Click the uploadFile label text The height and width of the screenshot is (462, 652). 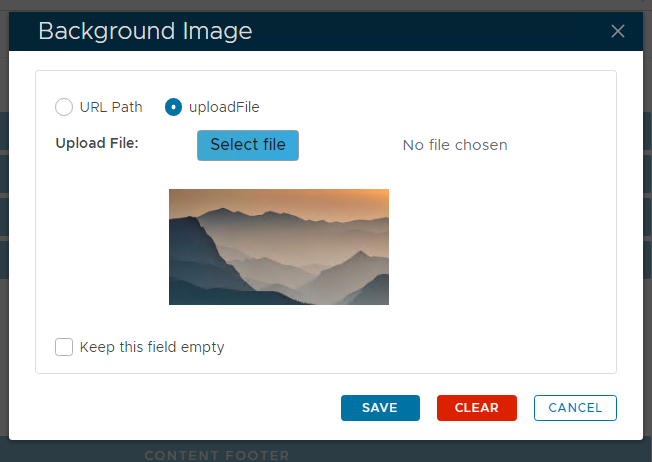tap(224, 107)
